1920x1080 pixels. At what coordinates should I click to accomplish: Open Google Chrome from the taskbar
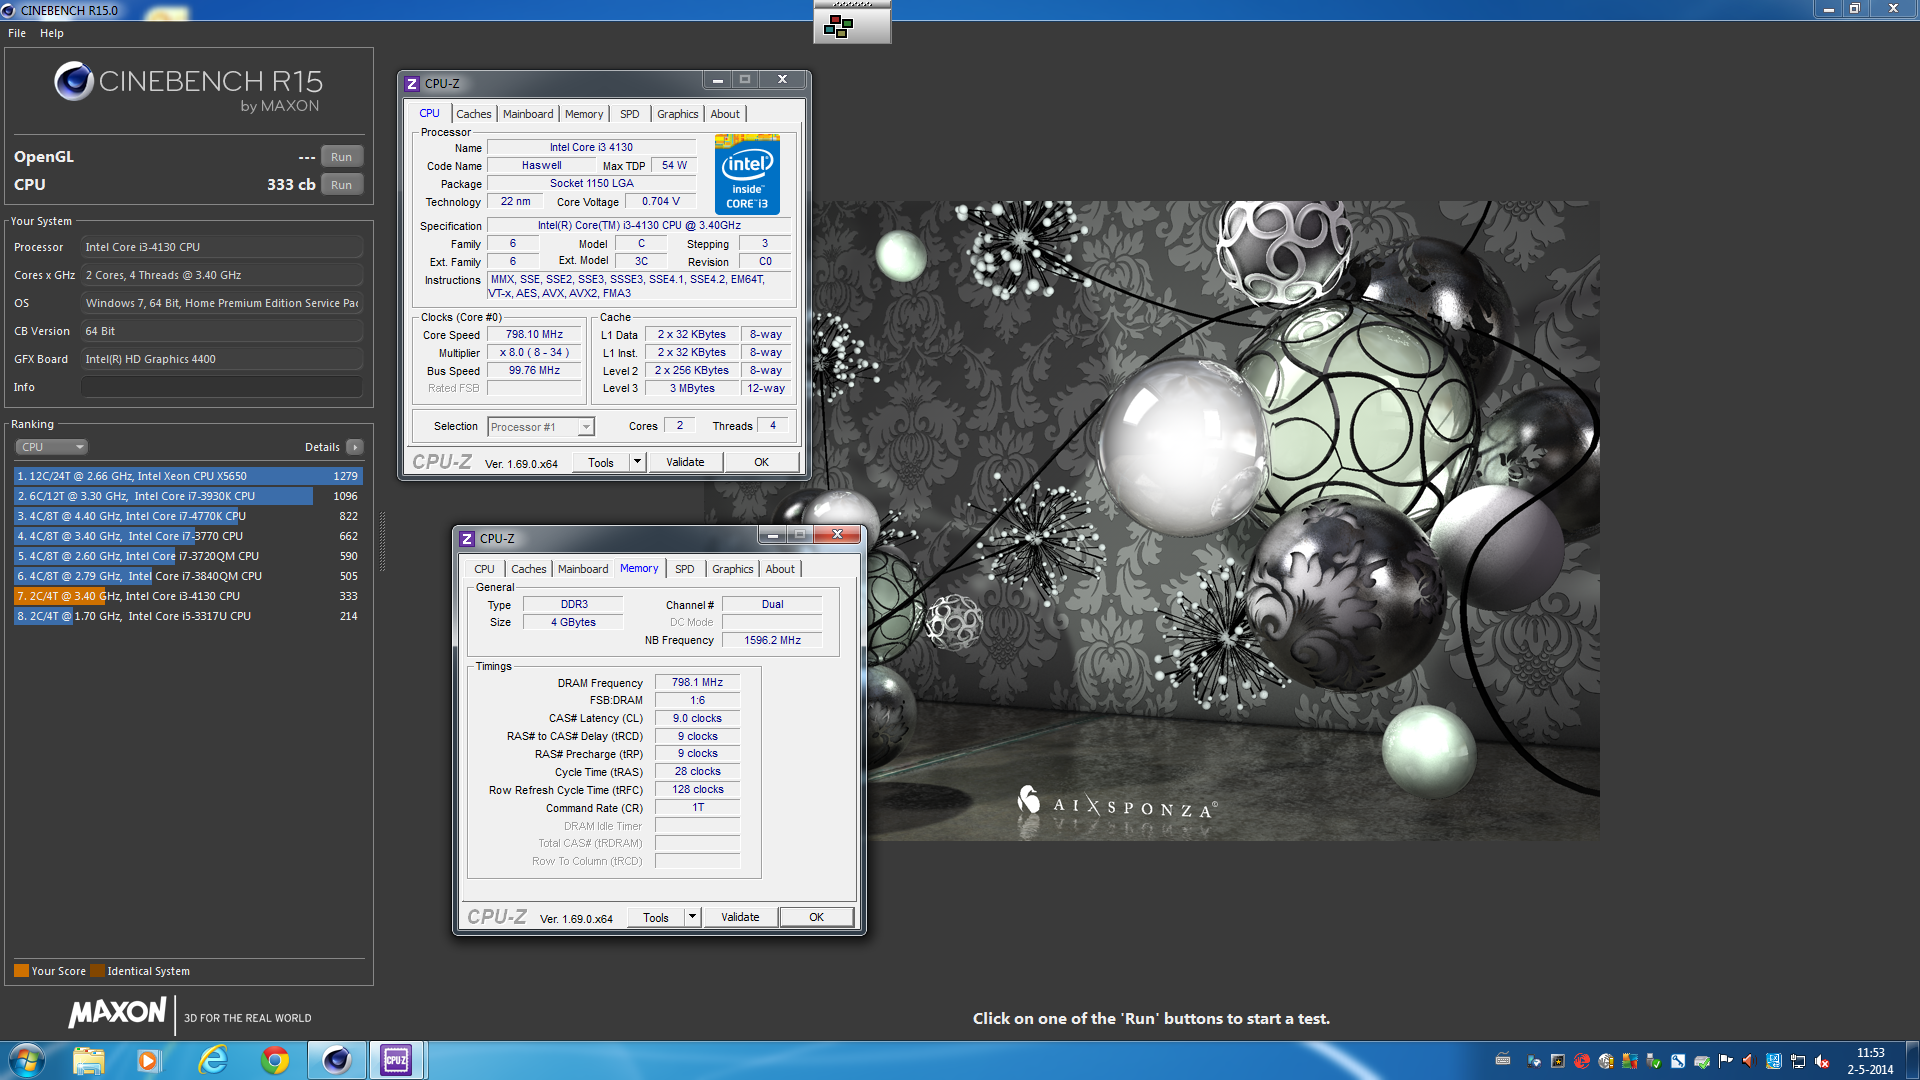275,1060
